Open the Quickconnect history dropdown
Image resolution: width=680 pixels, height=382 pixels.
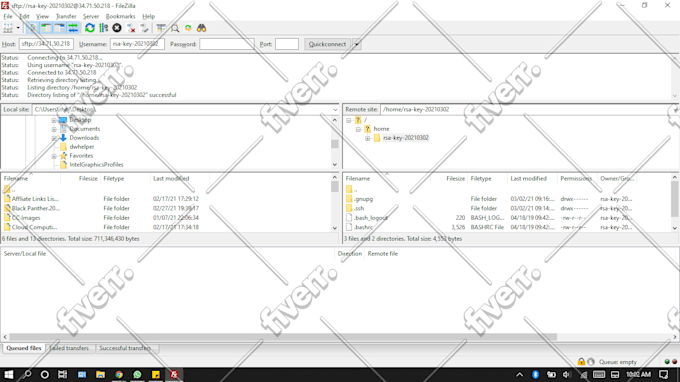[356, 44]
